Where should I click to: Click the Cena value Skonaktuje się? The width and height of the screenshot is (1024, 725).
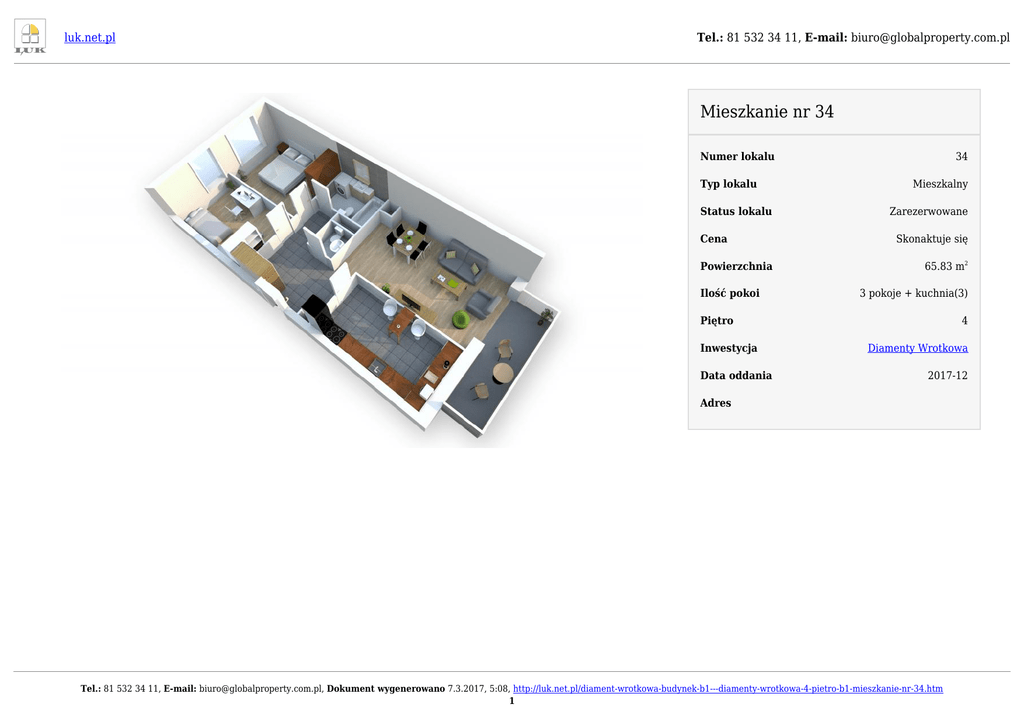click(x=931, y=239)
